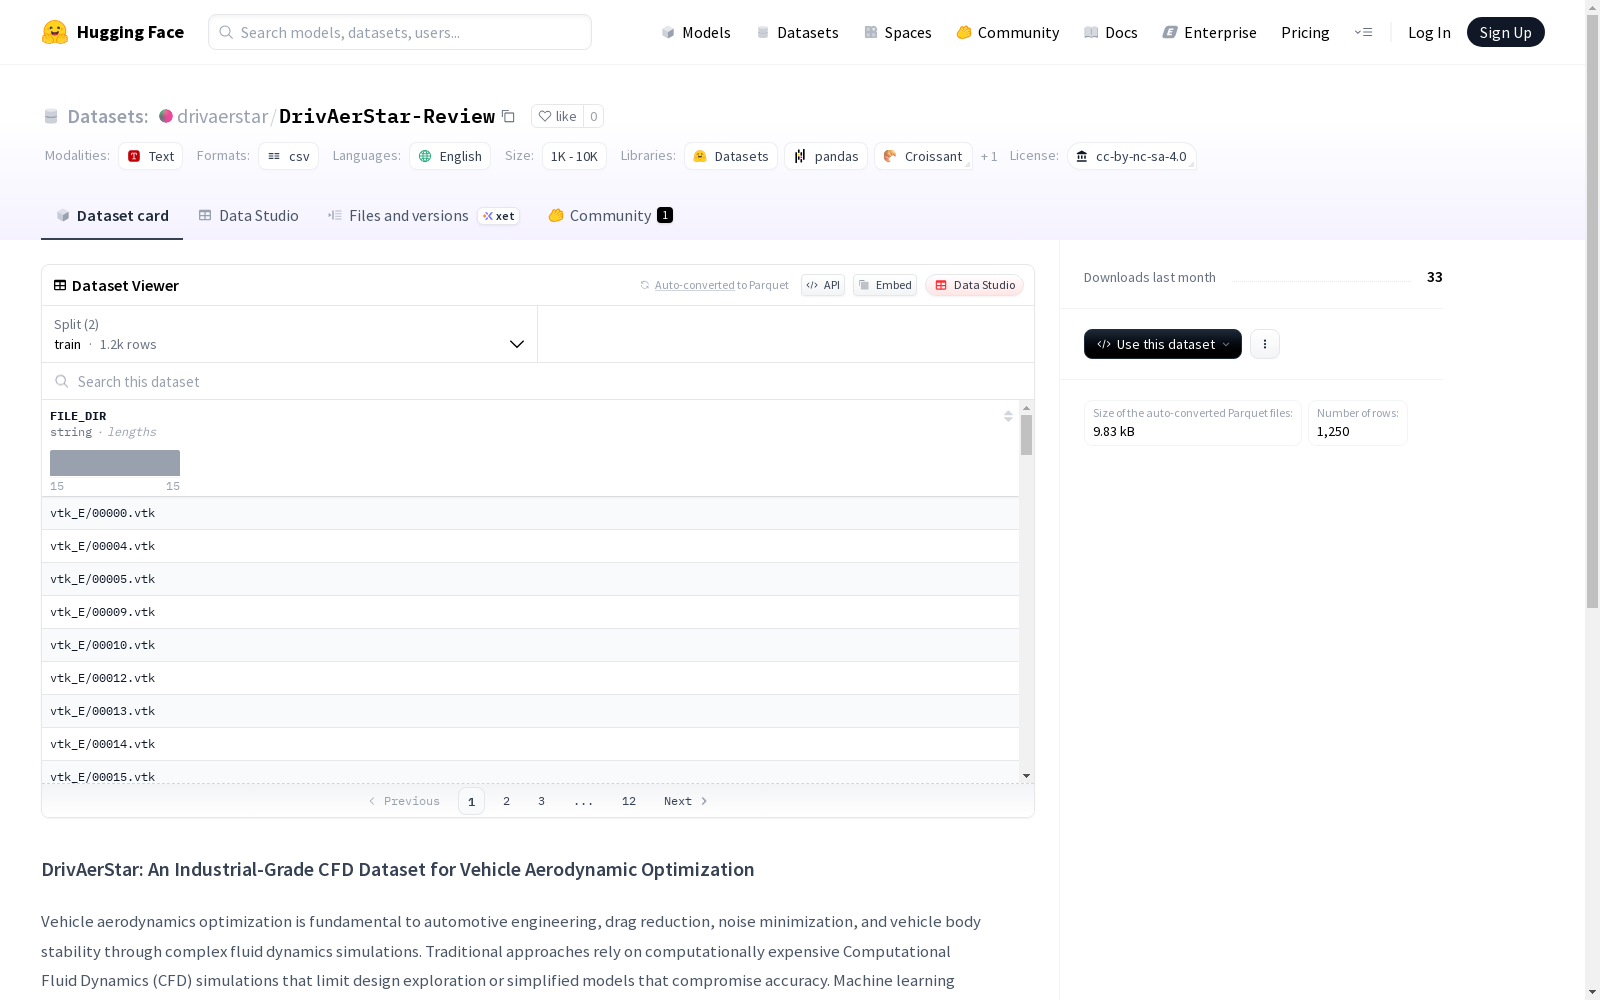The height and width of the screenshot is (1000, 1600).
Task: Select the pandas library tag
Action: pos(826,156)
